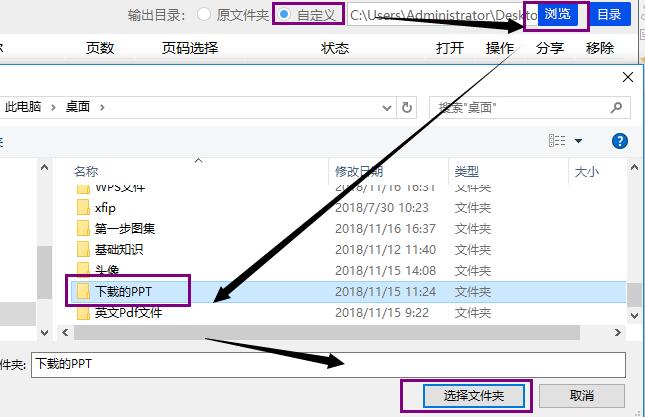This screenshot has height=417, width=645.
Task: Click file list scrollbar down arrow
Action: [634, 316]
